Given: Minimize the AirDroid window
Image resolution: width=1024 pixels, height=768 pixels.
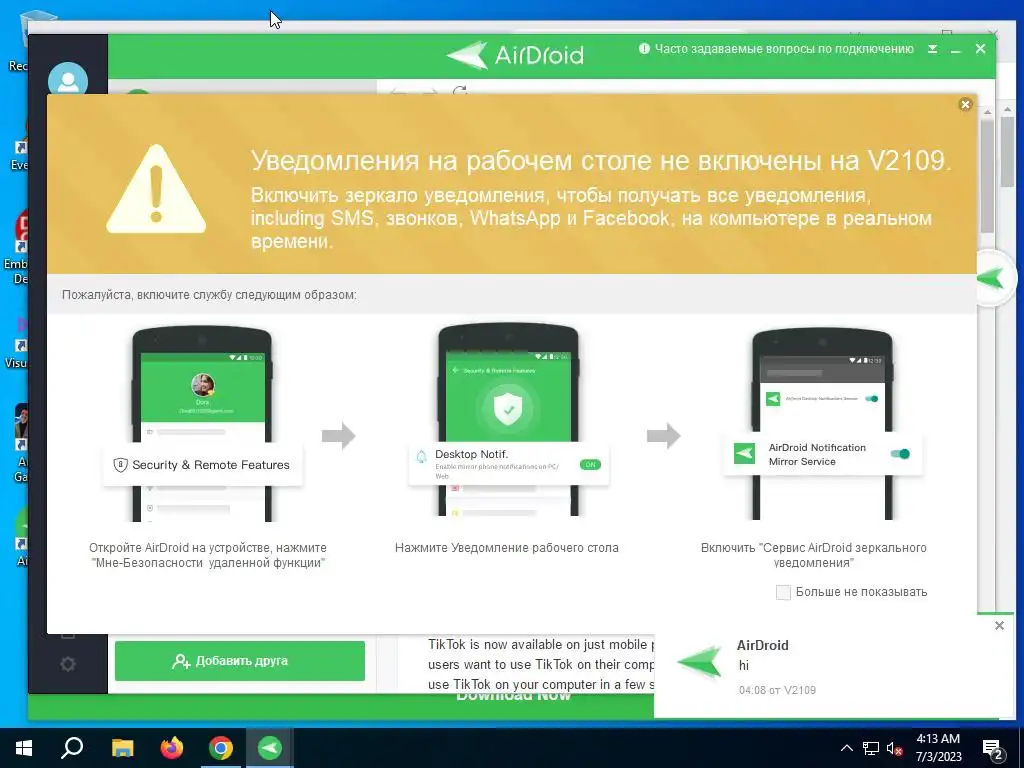Looking at the screenshot, I should pyautogui.click(x=956, y=49).
